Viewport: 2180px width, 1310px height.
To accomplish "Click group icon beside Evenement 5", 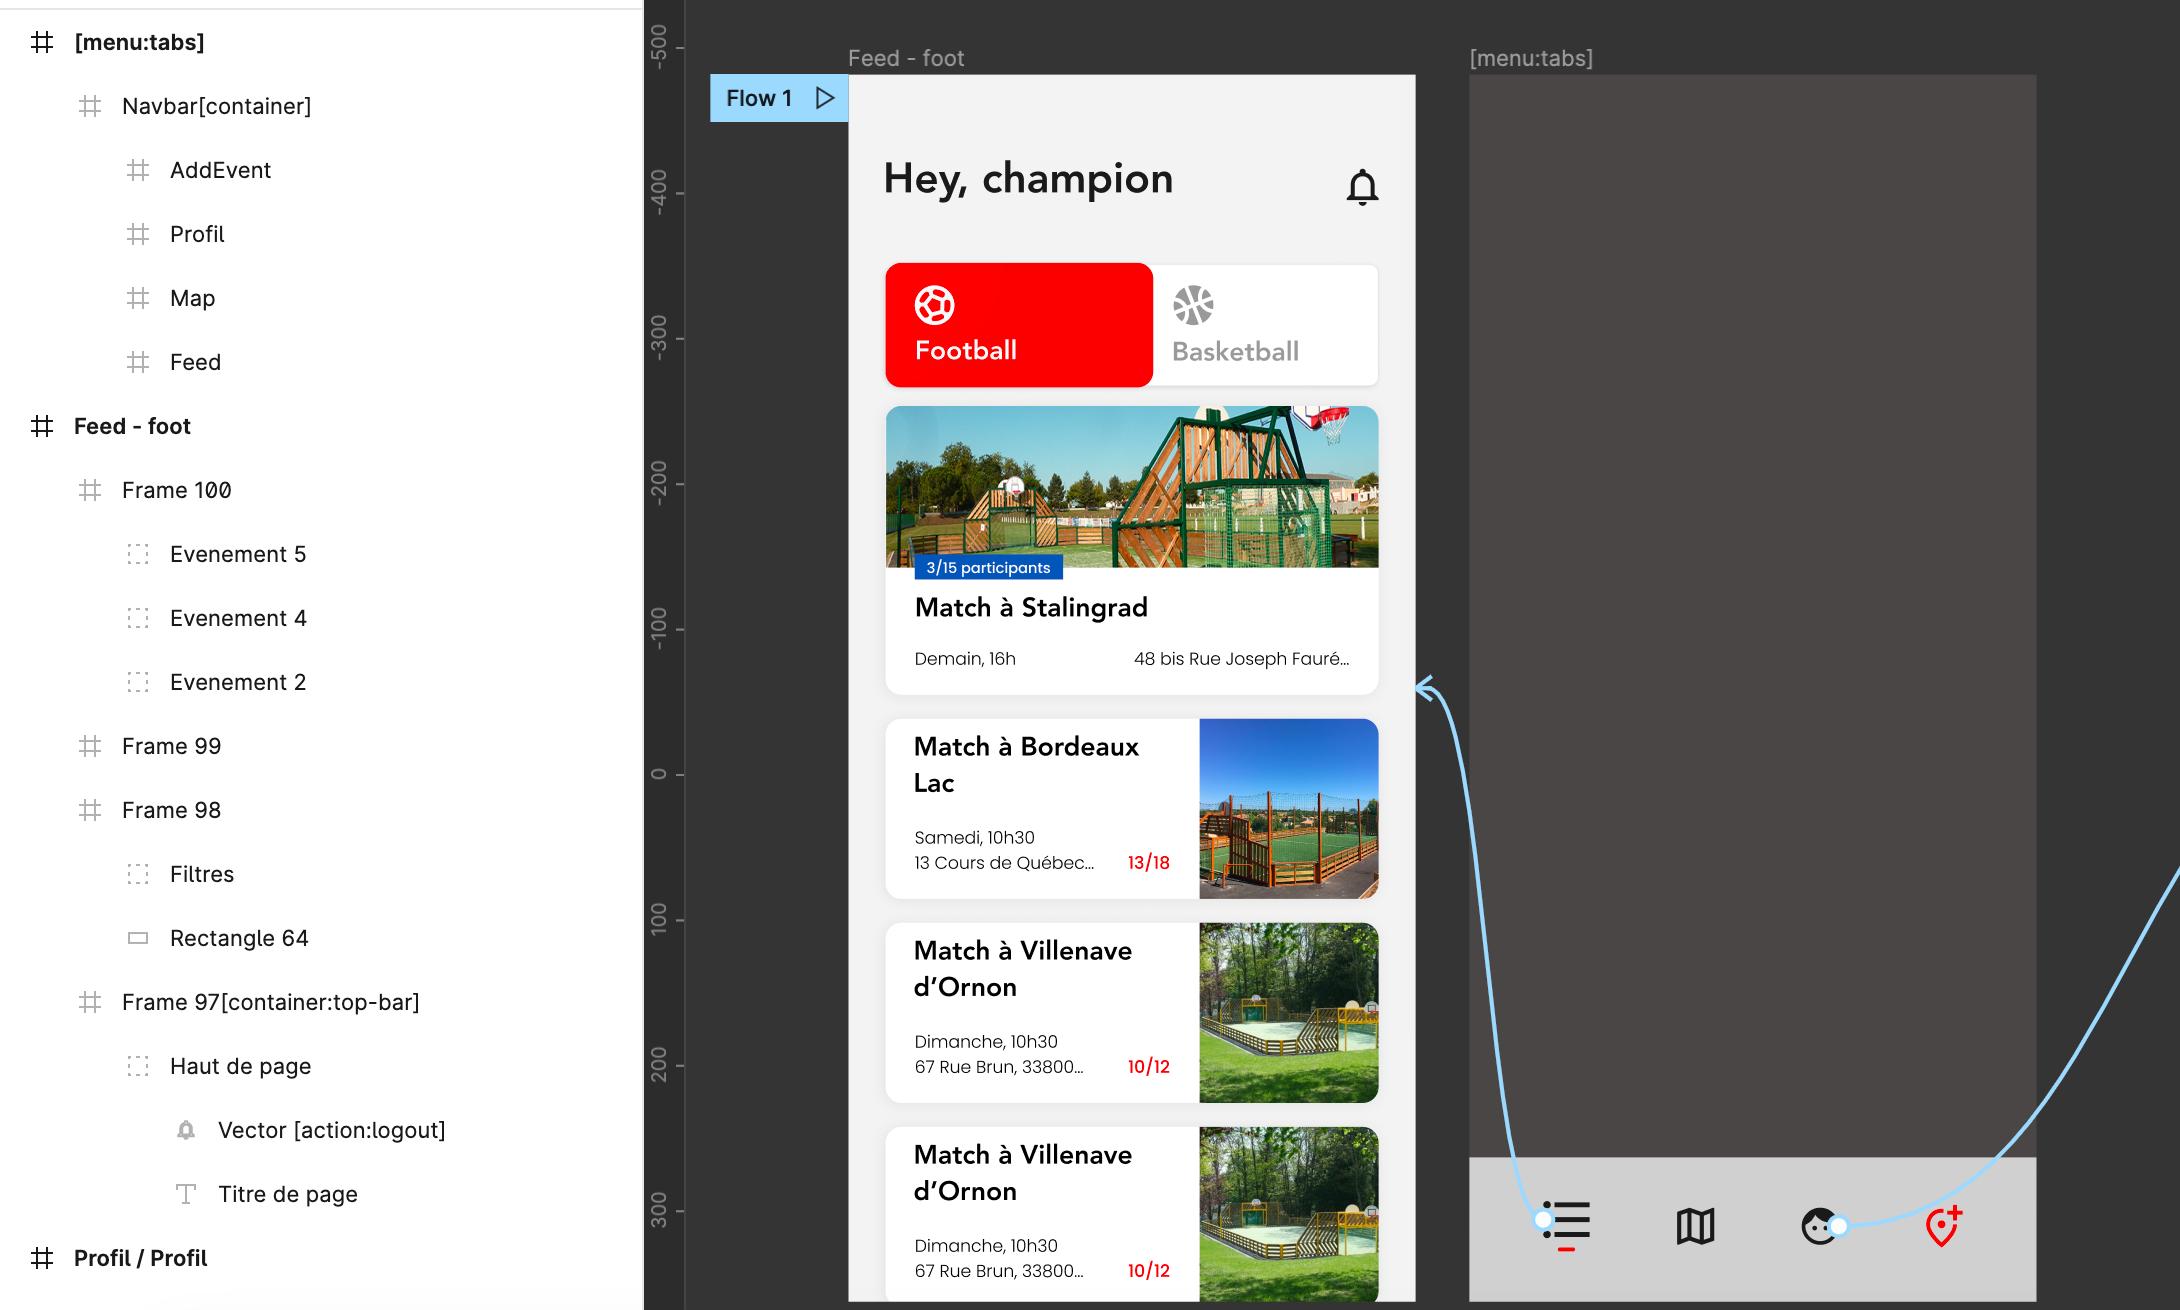I will [138, 554].
